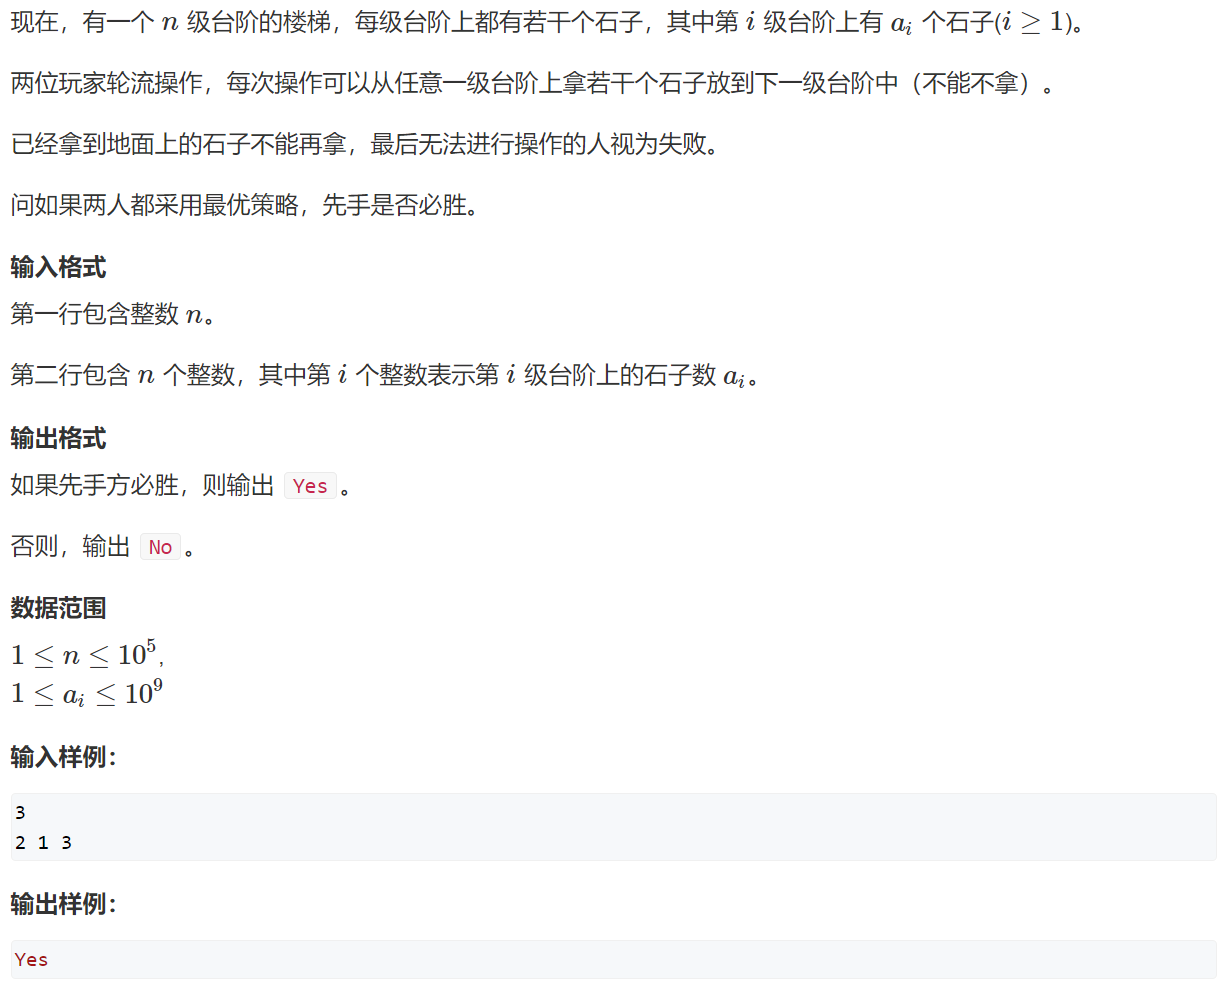The height and width of the screenshot is (998, 1231).
Task: Click the constraint 1 ≤ n ≤ 10^5
Action: [87, 655]
